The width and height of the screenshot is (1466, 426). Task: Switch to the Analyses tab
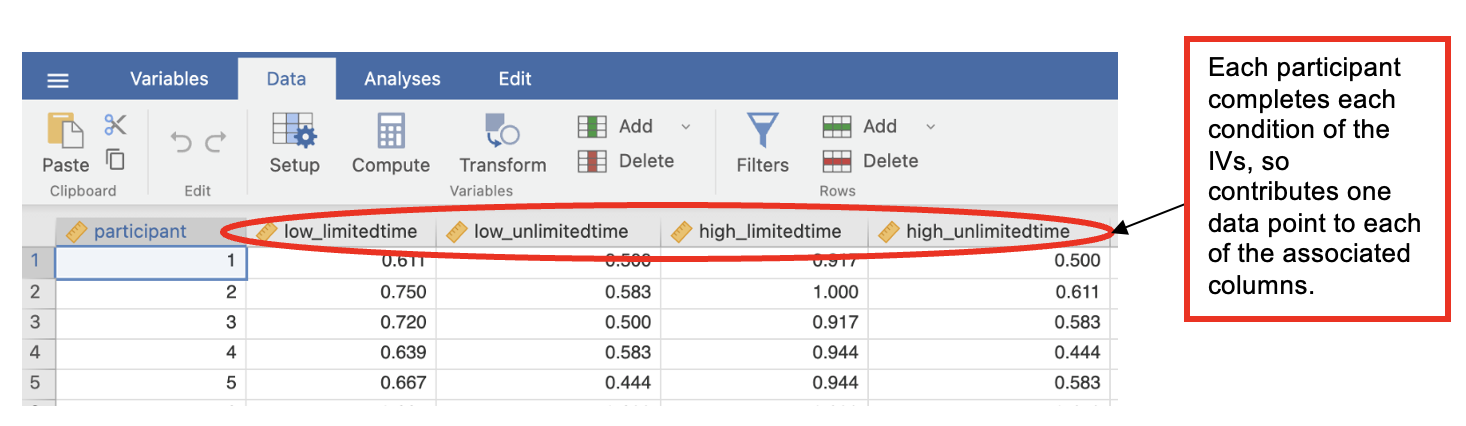click(402, 79)
